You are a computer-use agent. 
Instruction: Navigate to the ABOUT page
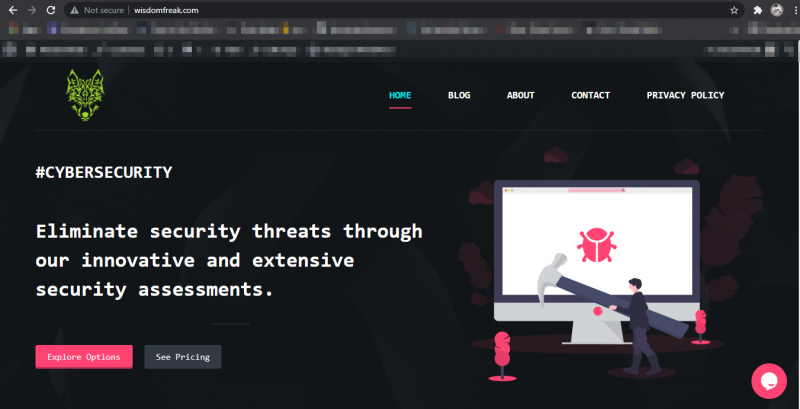pos(520,96)
